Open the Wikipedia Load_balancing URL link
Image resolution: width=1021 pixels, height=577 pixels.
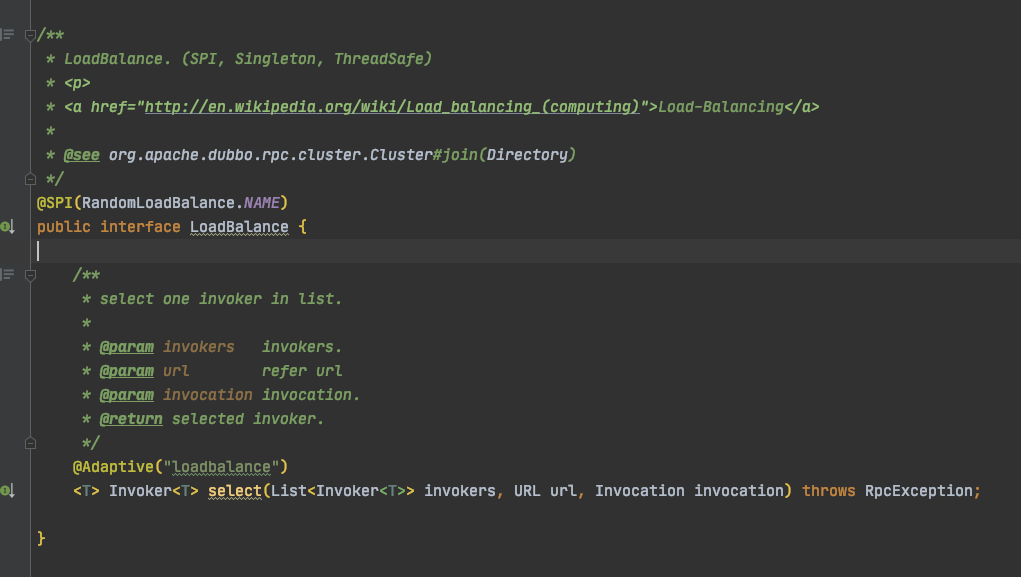click(x=392, y=107)
